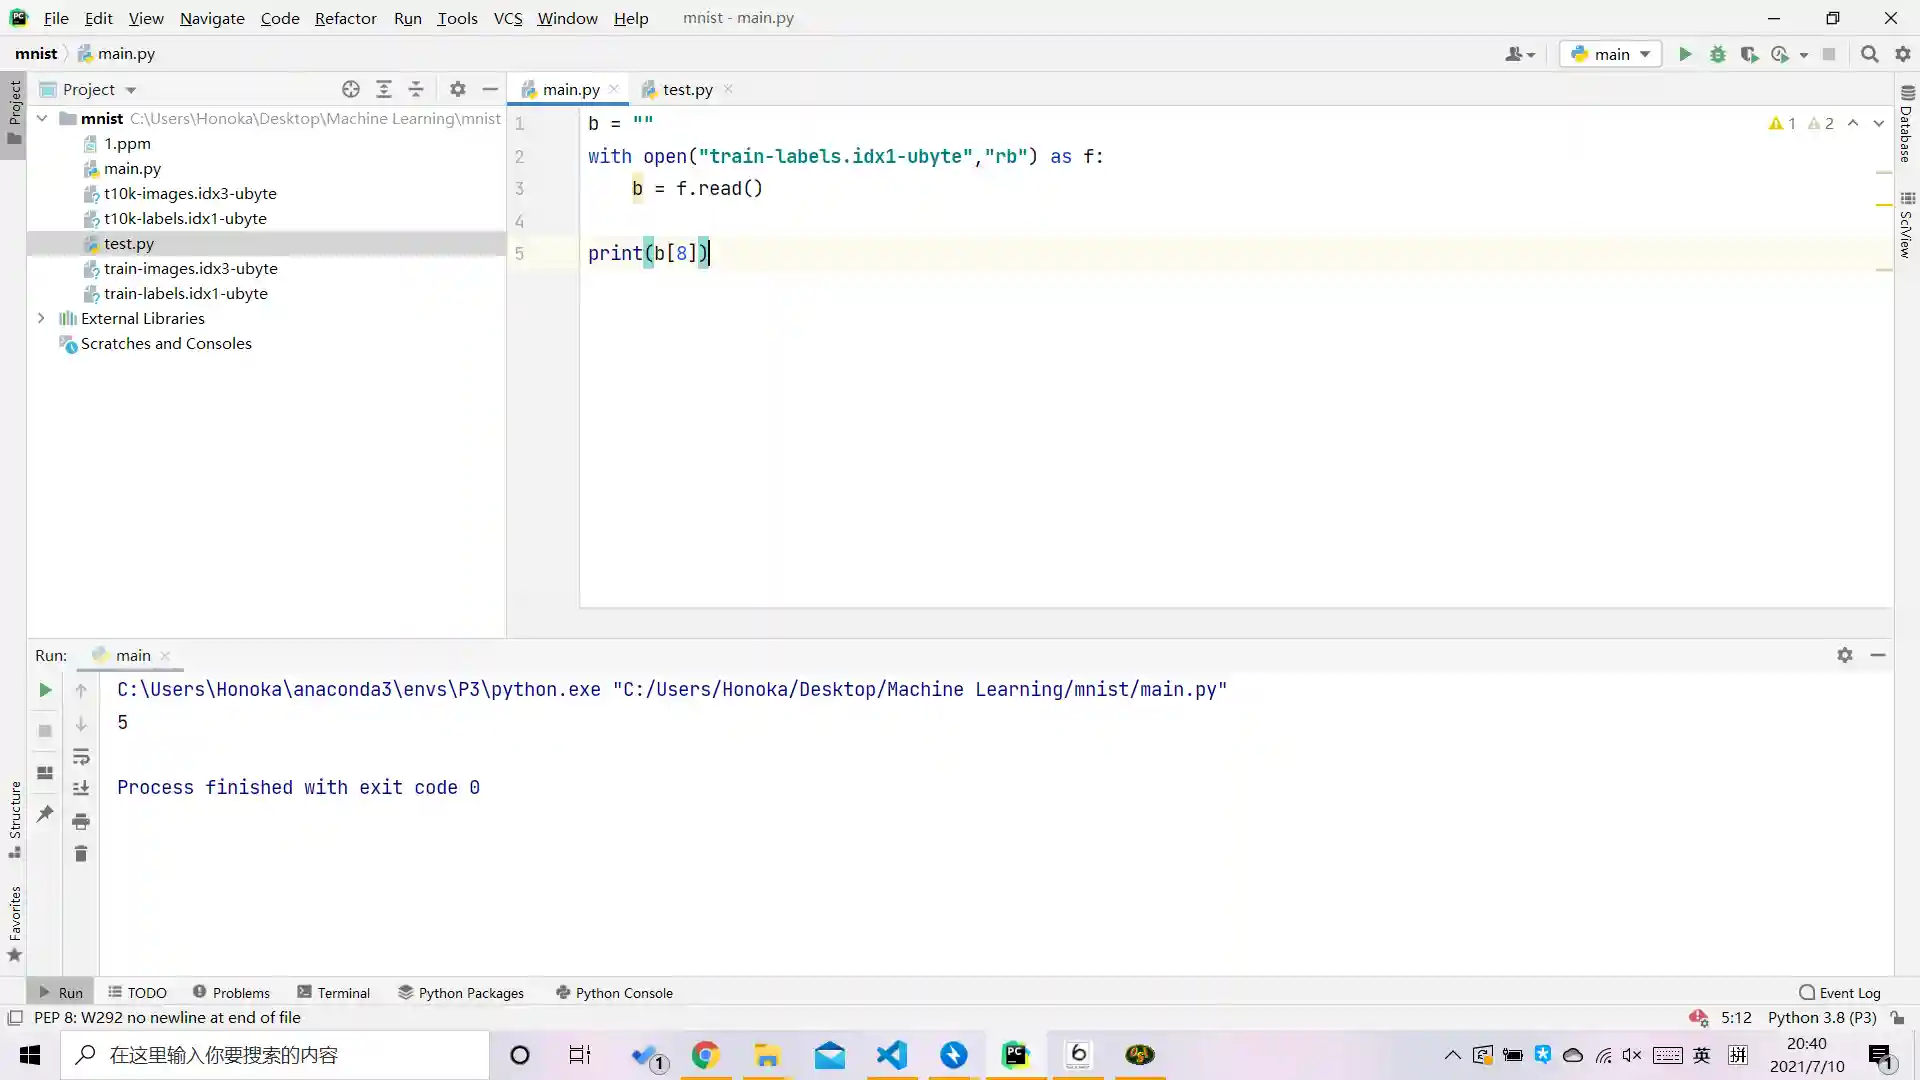Toggle soft-wrap in Run console
1920x1080 pixels.
[81, 756]
